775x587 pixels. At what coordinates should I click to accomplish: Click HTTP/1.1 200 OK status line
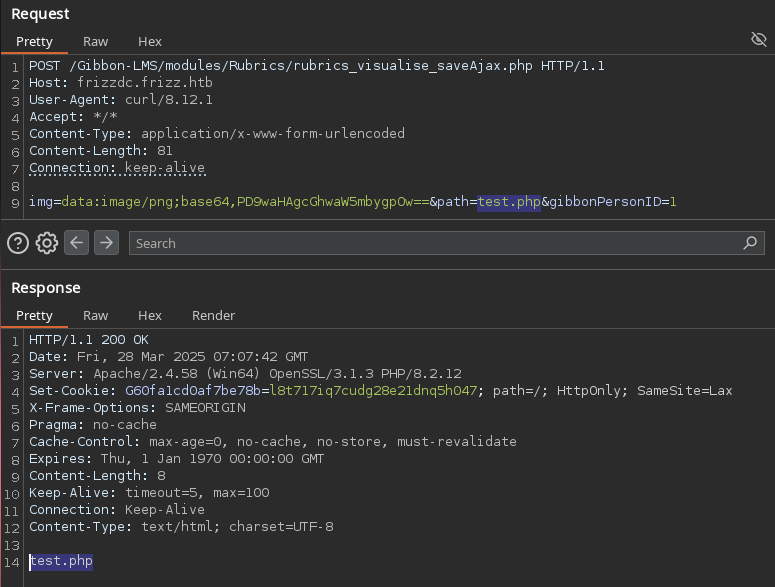(88, 339)
